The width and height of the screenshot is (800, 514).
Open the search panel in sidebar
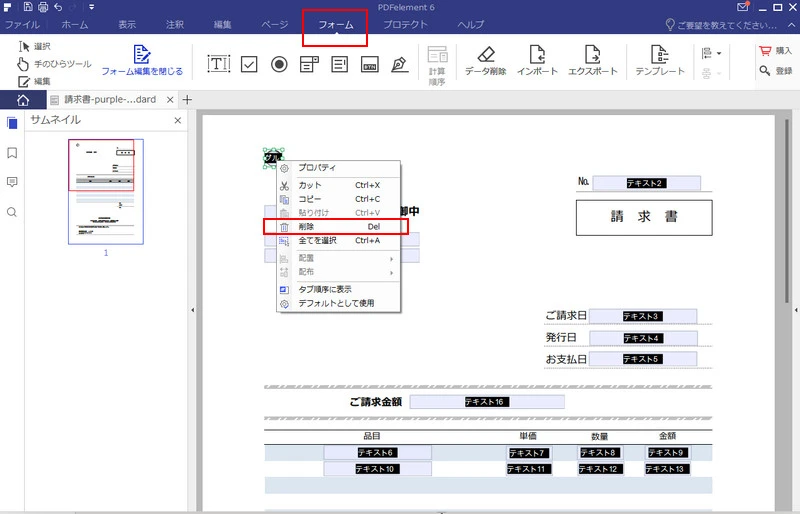click(12, 212)
